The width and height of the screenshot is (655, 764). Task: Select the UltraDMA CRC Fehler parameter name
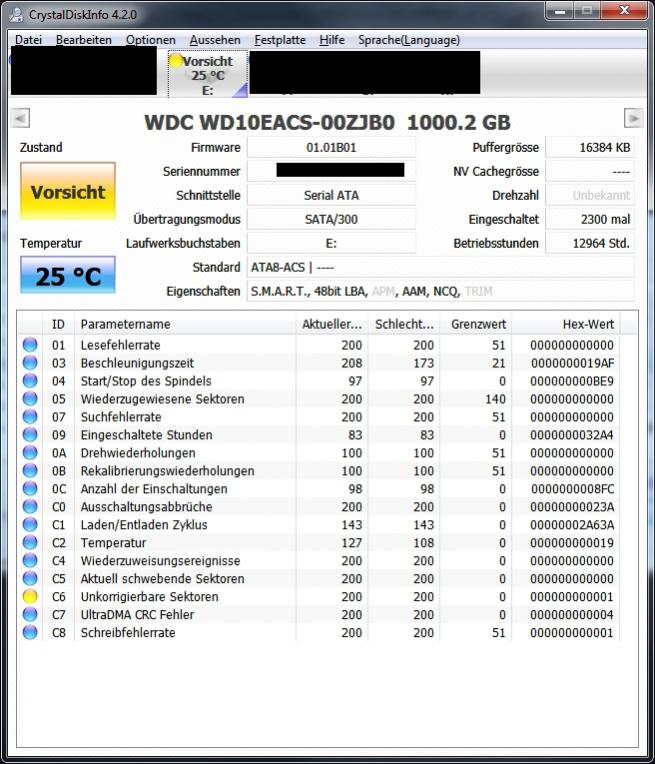137,614
